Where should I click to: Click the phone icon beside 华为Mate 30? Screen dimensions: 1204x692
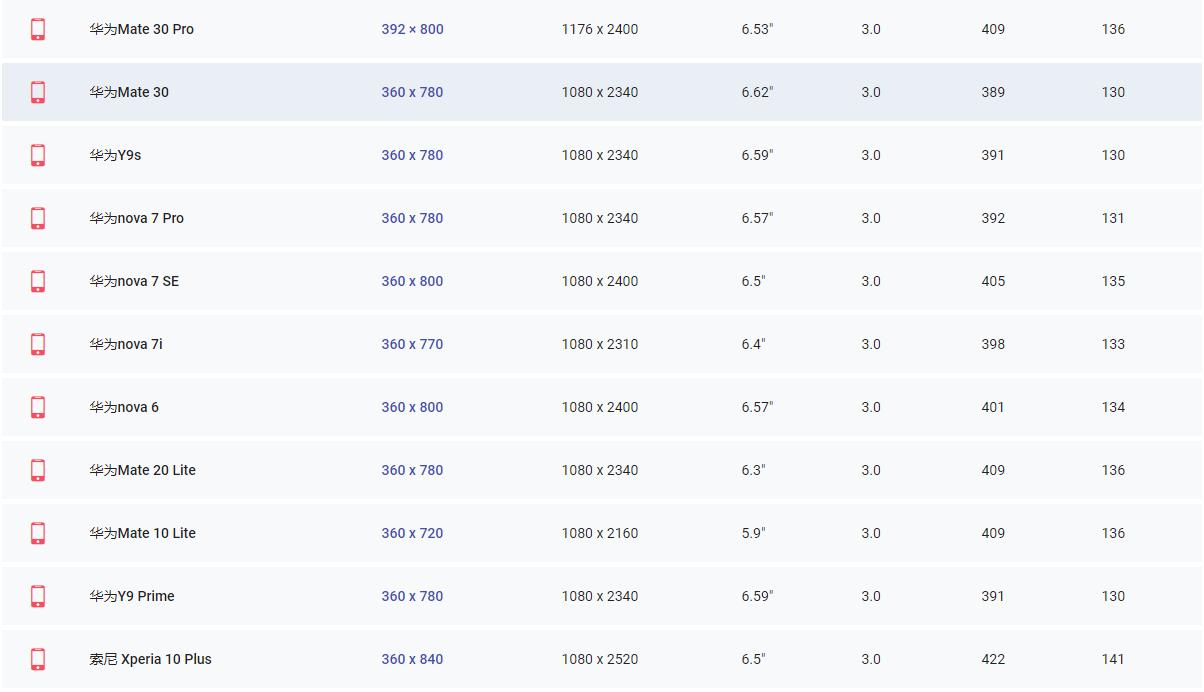pos(38,92)
